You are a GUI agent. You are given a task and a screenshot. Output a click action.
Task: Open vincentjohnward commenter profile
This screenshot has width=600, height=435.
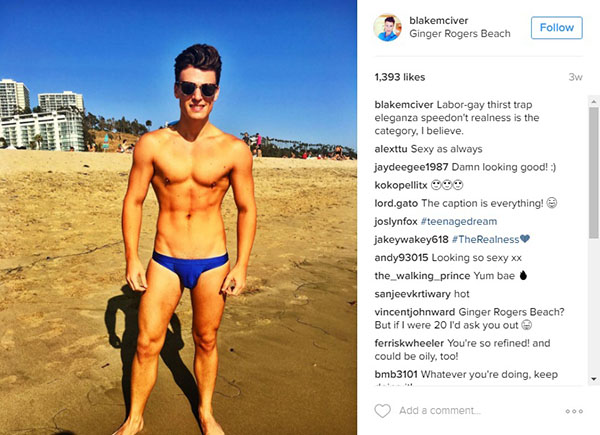click(414, 312)
